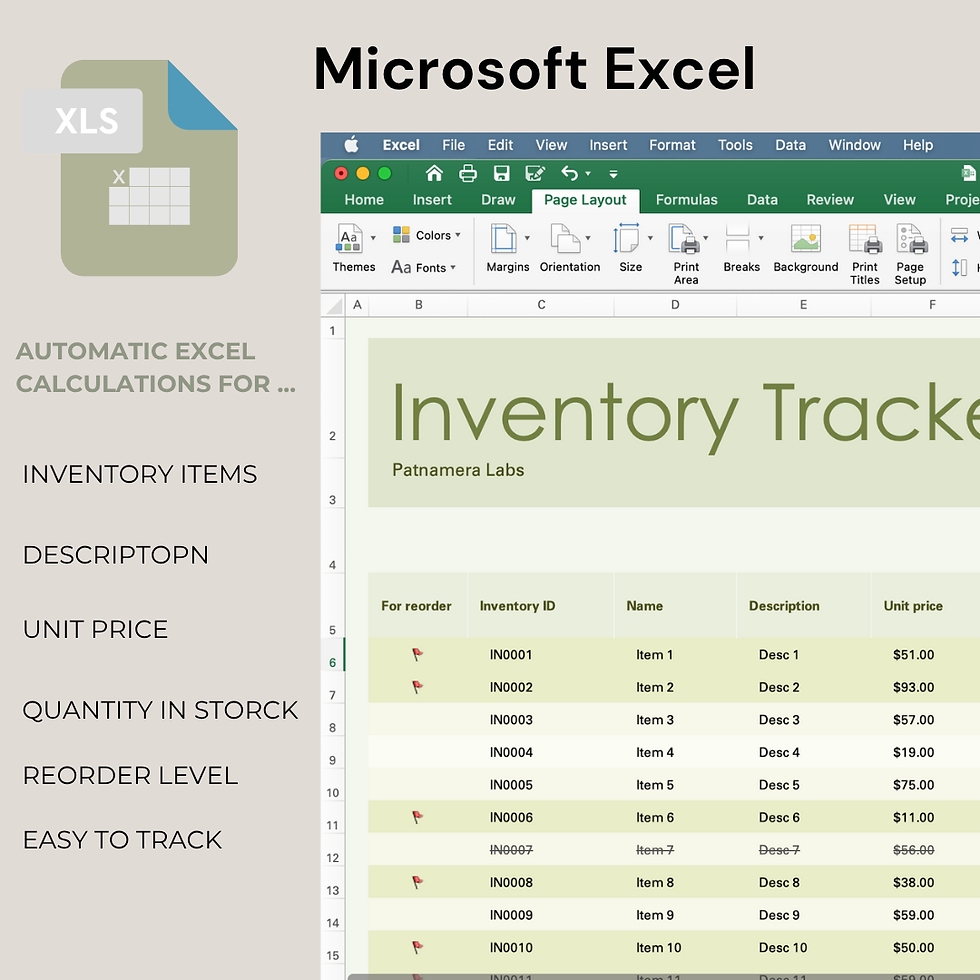Switch to the Formulas ribbon tab

[686, 199]
